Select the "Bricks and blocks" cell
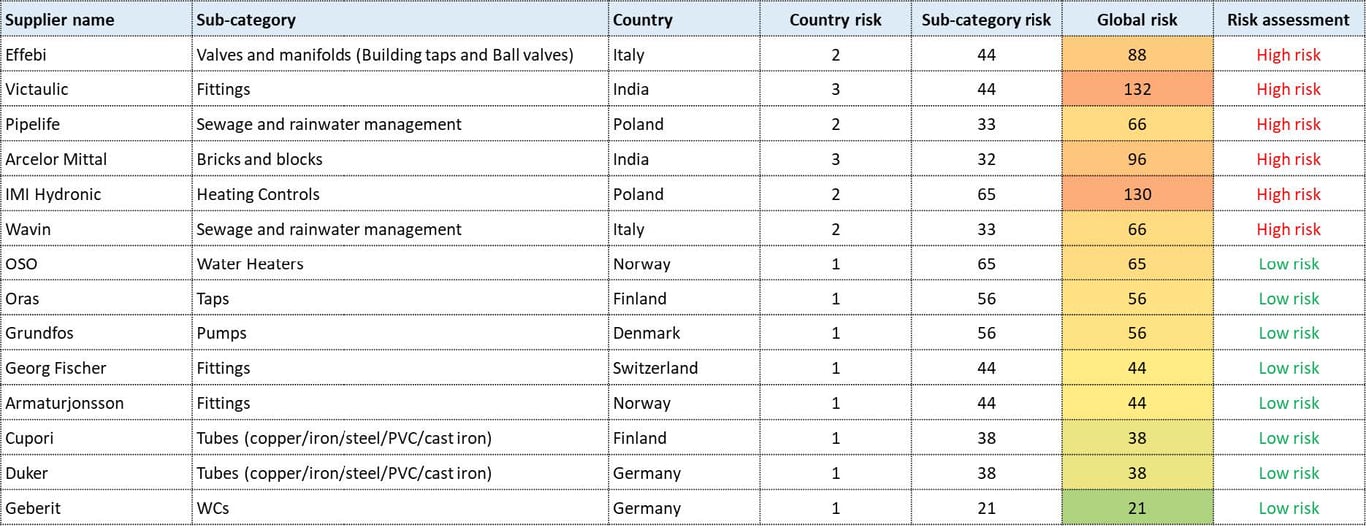1366x530 pixels. point(259,159)
